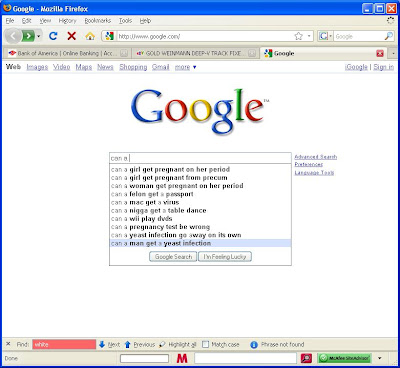Find Next with the down arrow
The image size is (400, 368).
click(x=109, y=344)
